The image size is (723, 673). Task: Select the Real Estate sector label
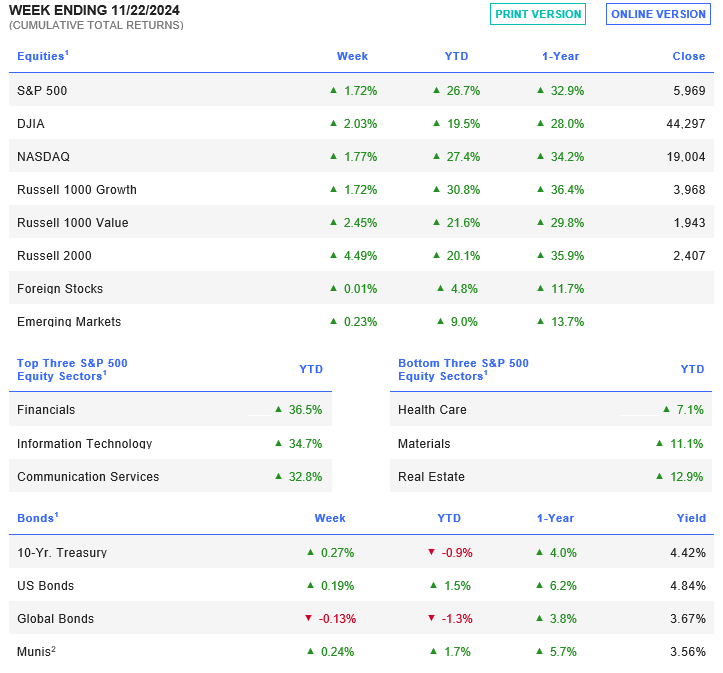pos(431,477)
